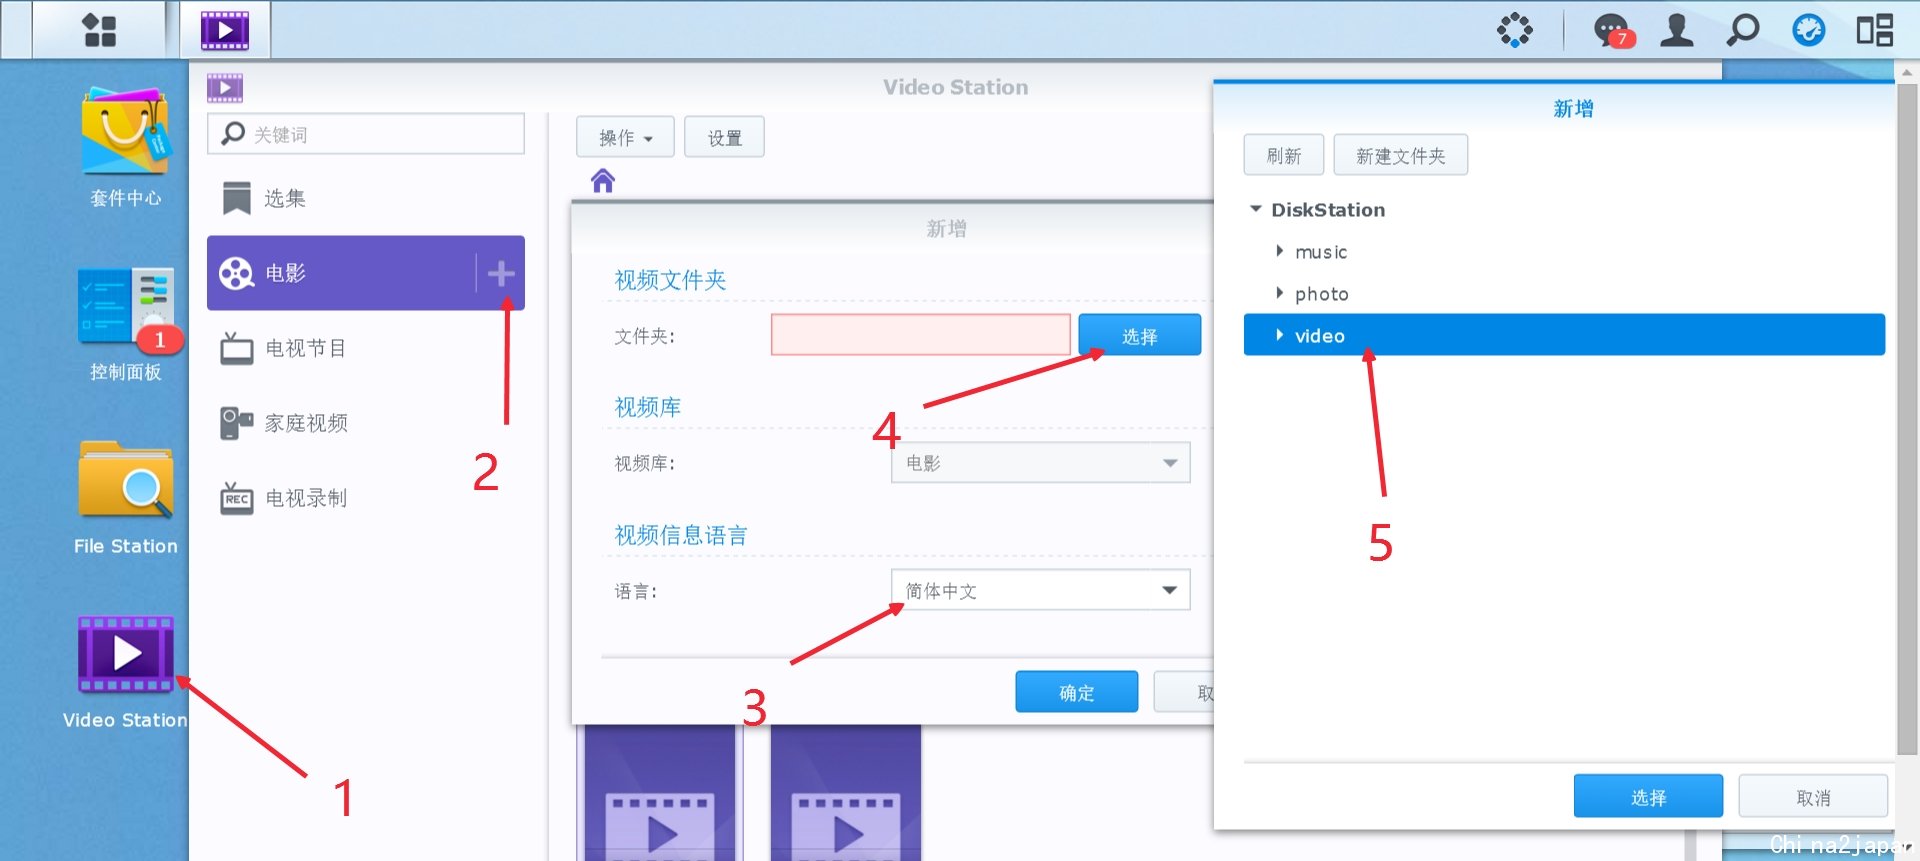
Task: Open notifications chat bubble icon
Action: tap(1612, 30)
